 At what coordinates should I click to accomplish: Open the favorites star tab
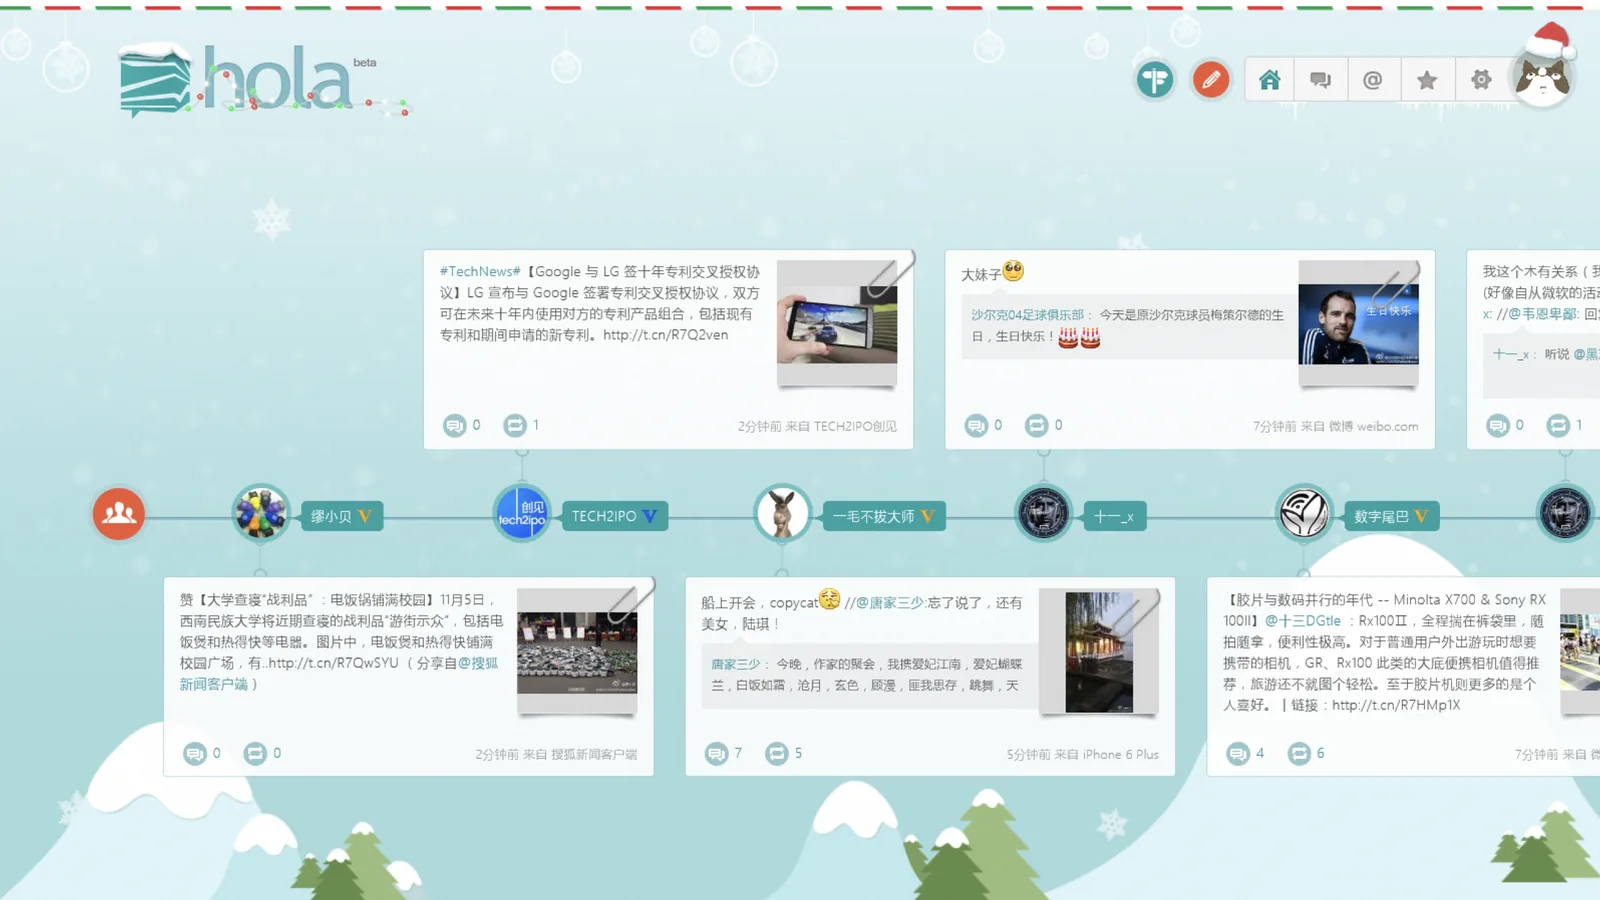(1427, 80)
